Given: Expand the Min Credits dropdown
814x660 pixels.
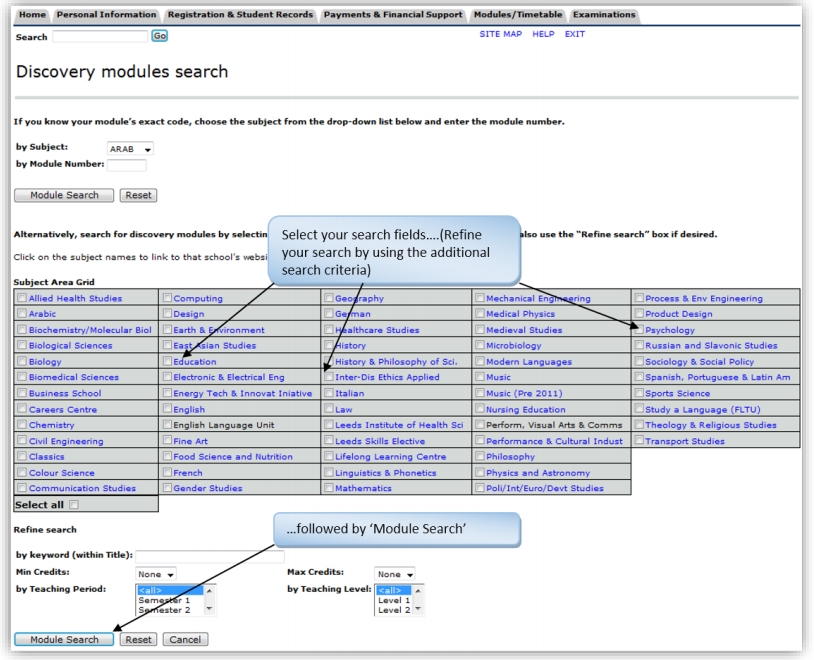Looking at the screenshot, I should tap(155, 574).
